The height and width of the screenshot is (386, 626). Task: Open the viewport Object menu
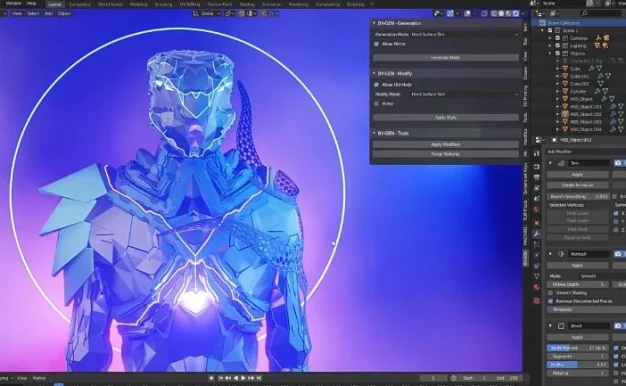tap(64, 13)
